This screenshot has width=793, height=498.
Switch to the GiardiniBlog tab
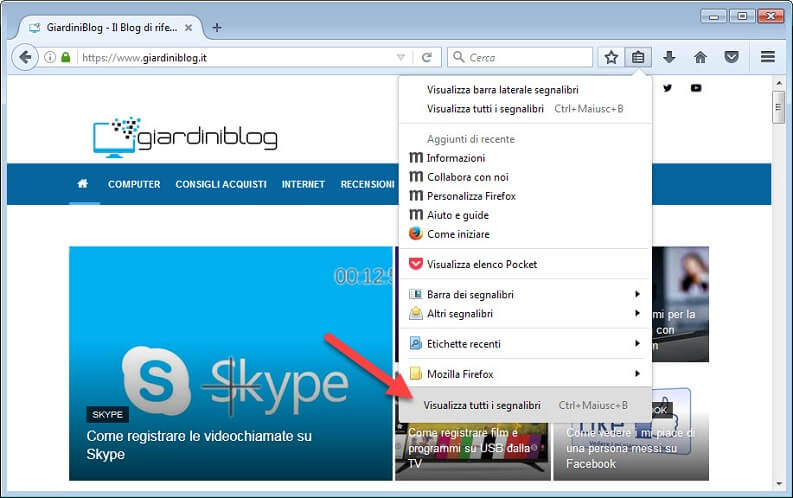[111, 28]
